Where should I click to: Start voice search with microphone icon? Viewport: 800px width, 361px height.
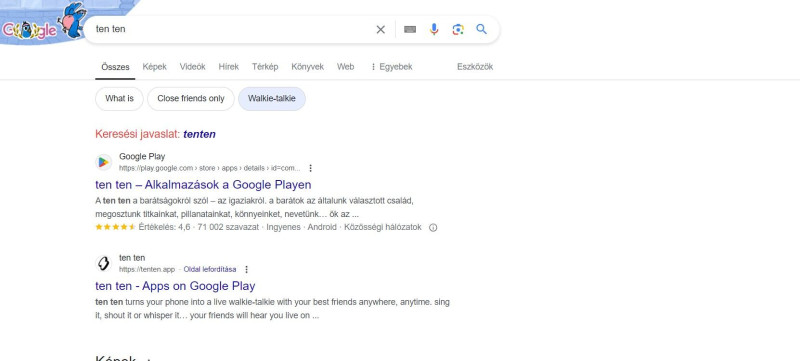[x=434, y=30]
